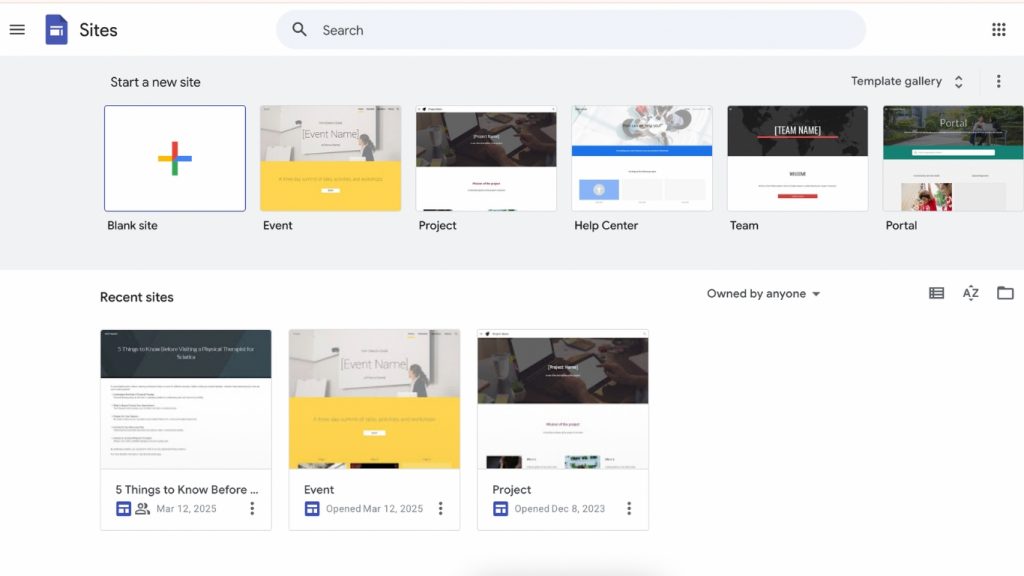This screenshot has width=1024, height=576.
Task: Open the Google apps launcher grid
Action: point(998,29)
